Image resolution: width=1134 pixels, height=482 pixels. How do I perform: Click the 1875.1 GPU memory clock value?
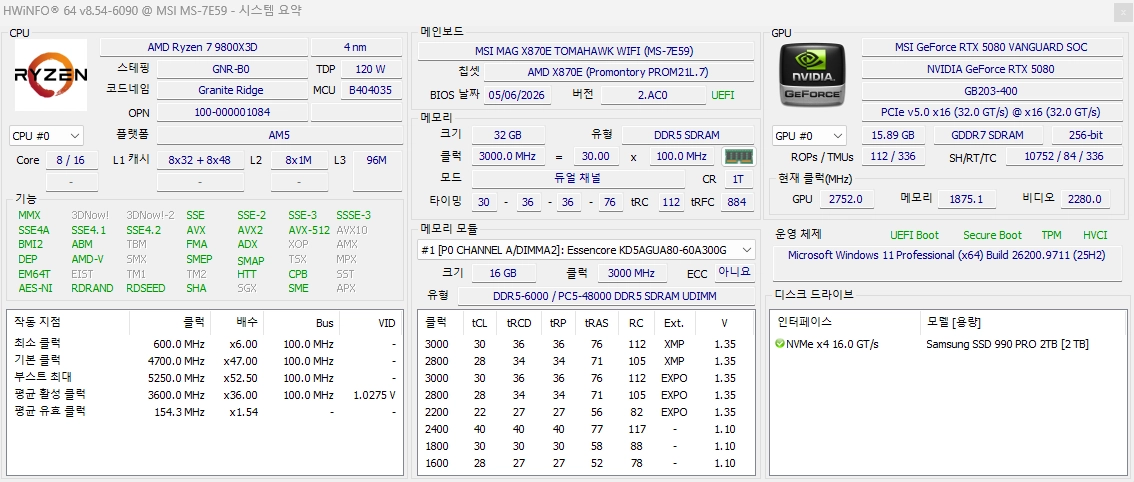coord(967,199)
